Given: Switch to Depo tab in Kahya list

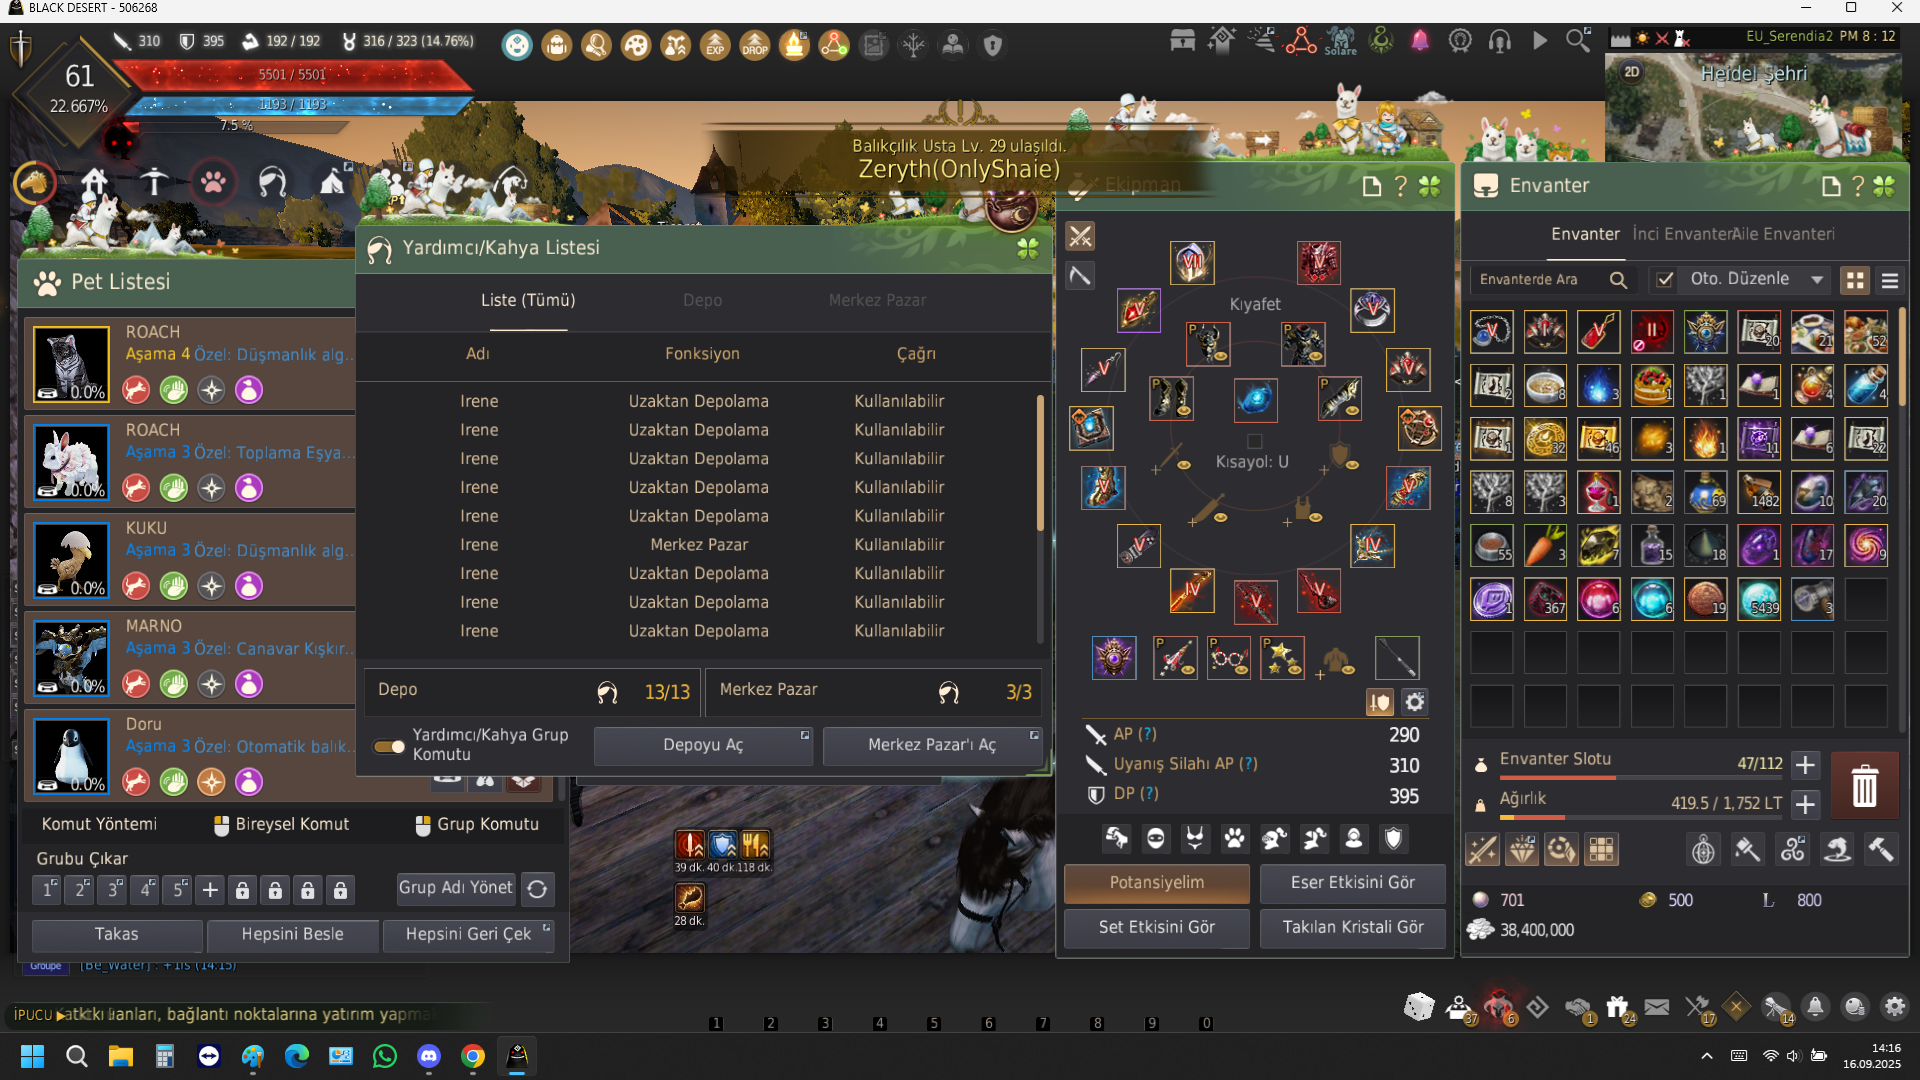Looking at the screenshot, I should pos(703,301).
